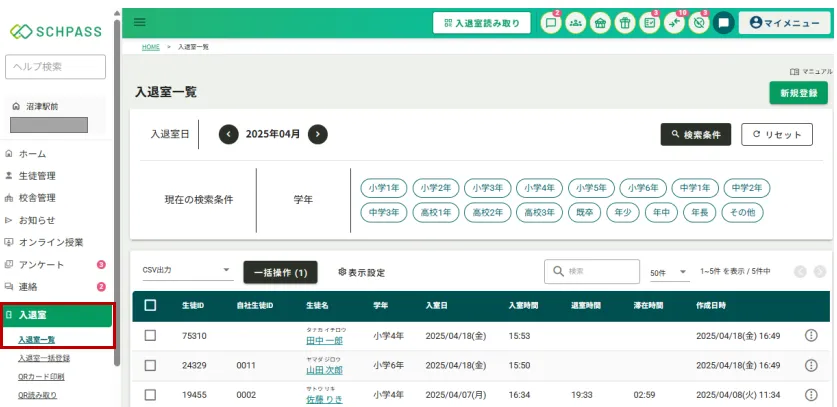Go to previous month with the left arrow
The image size is (837, 407).
[228, 134]
